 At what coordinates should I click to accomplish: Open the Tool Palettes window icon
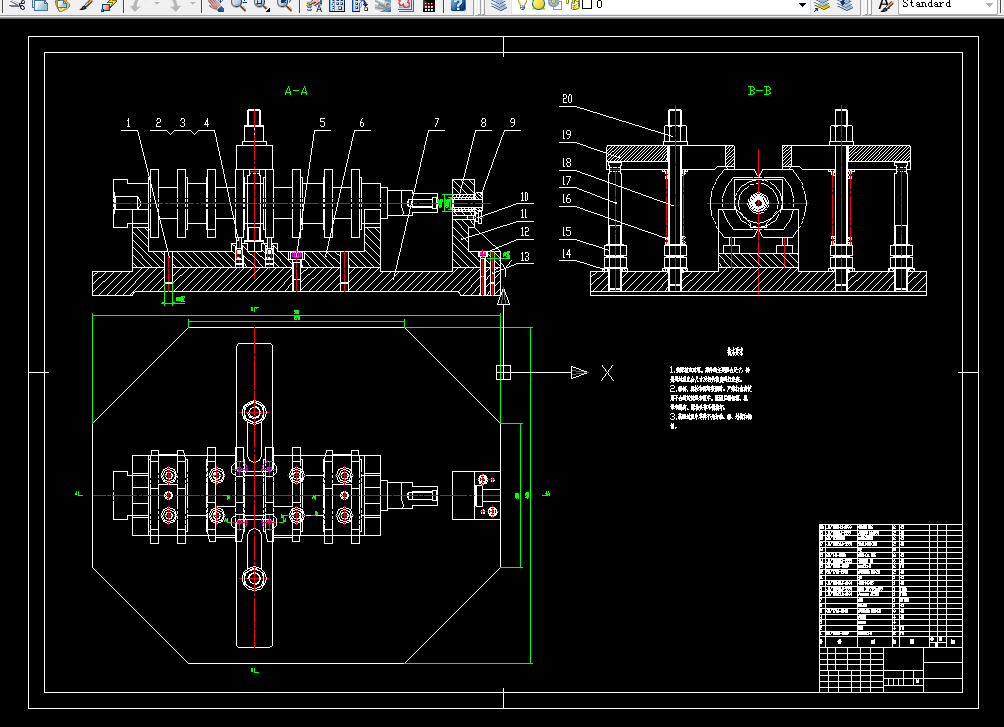[360, 5]
